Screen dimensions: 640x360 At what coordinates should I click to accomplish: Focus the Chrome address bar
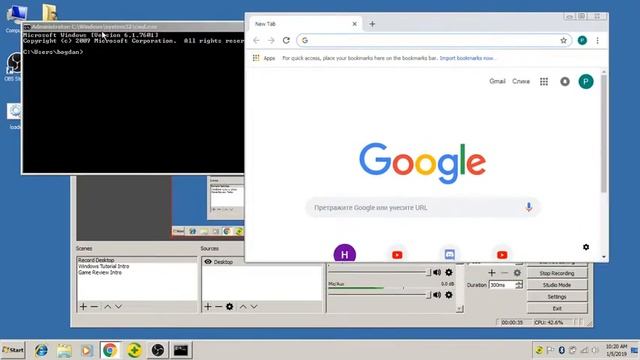(433, 40)
